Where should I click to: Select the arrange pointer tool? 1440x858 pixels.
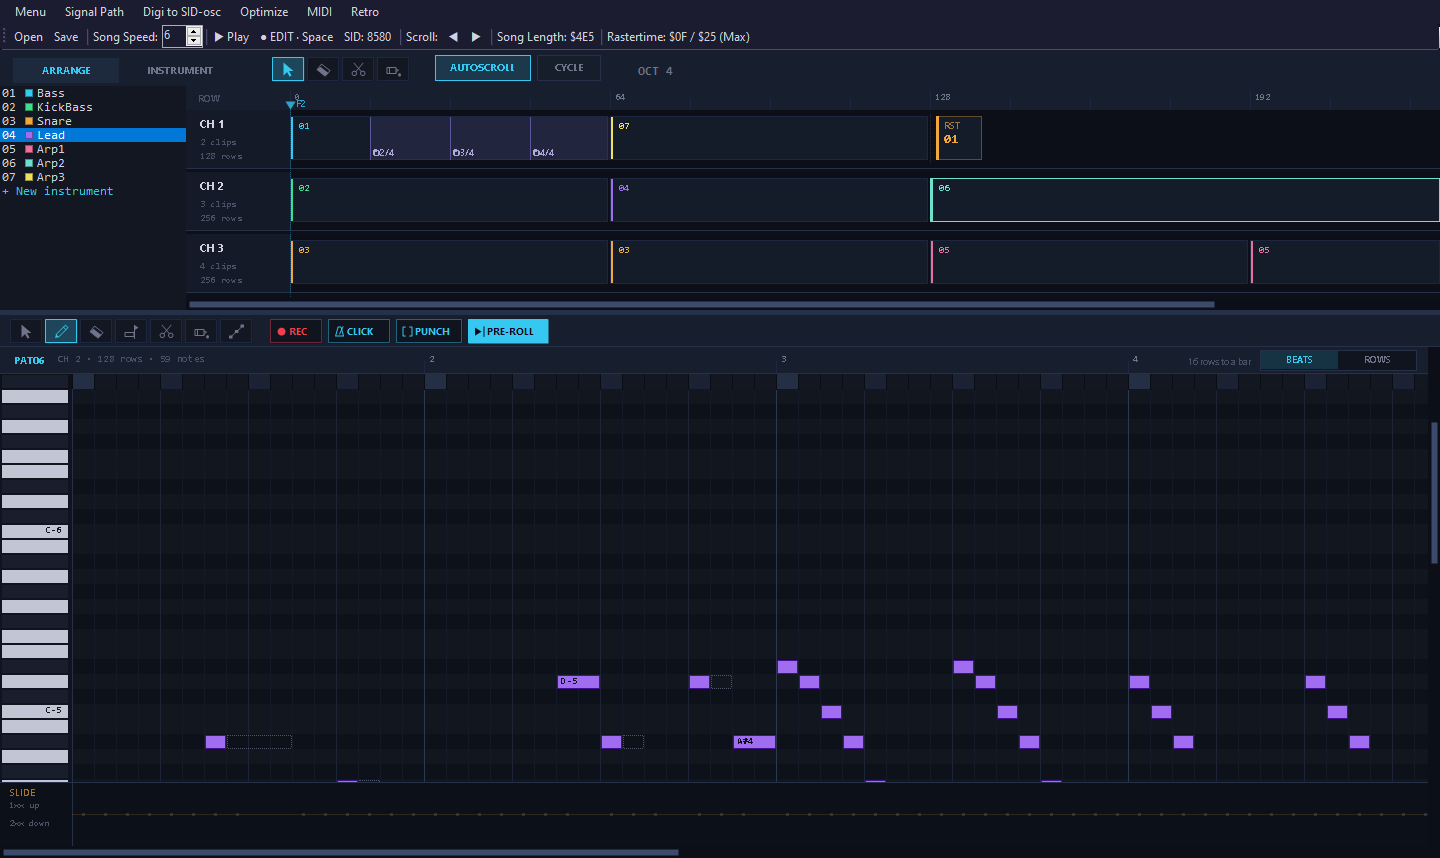click(x=288, y=69)
